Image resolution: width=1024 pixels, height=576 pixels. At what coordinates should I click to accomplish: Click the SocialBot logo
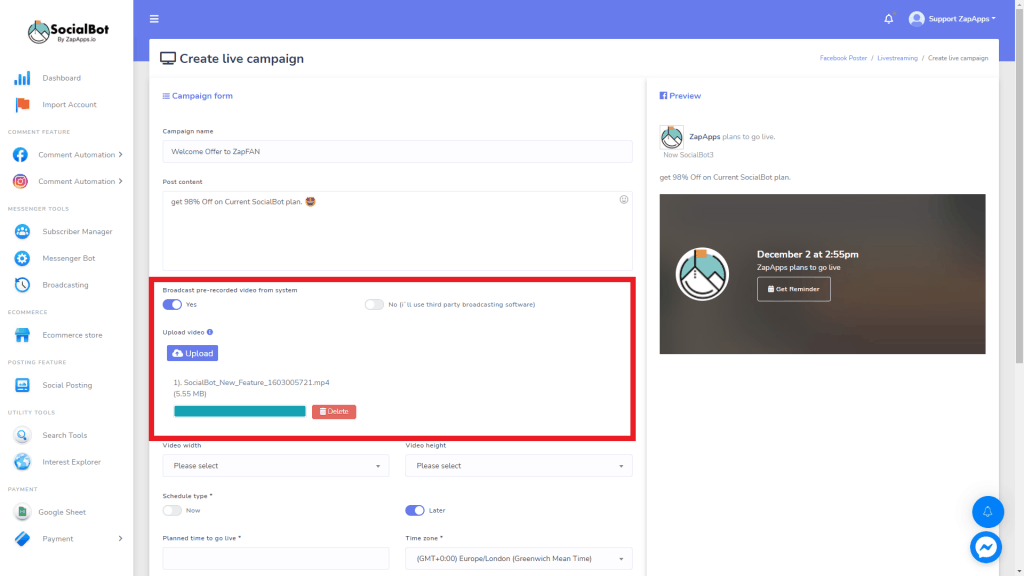tap(68, 31)
